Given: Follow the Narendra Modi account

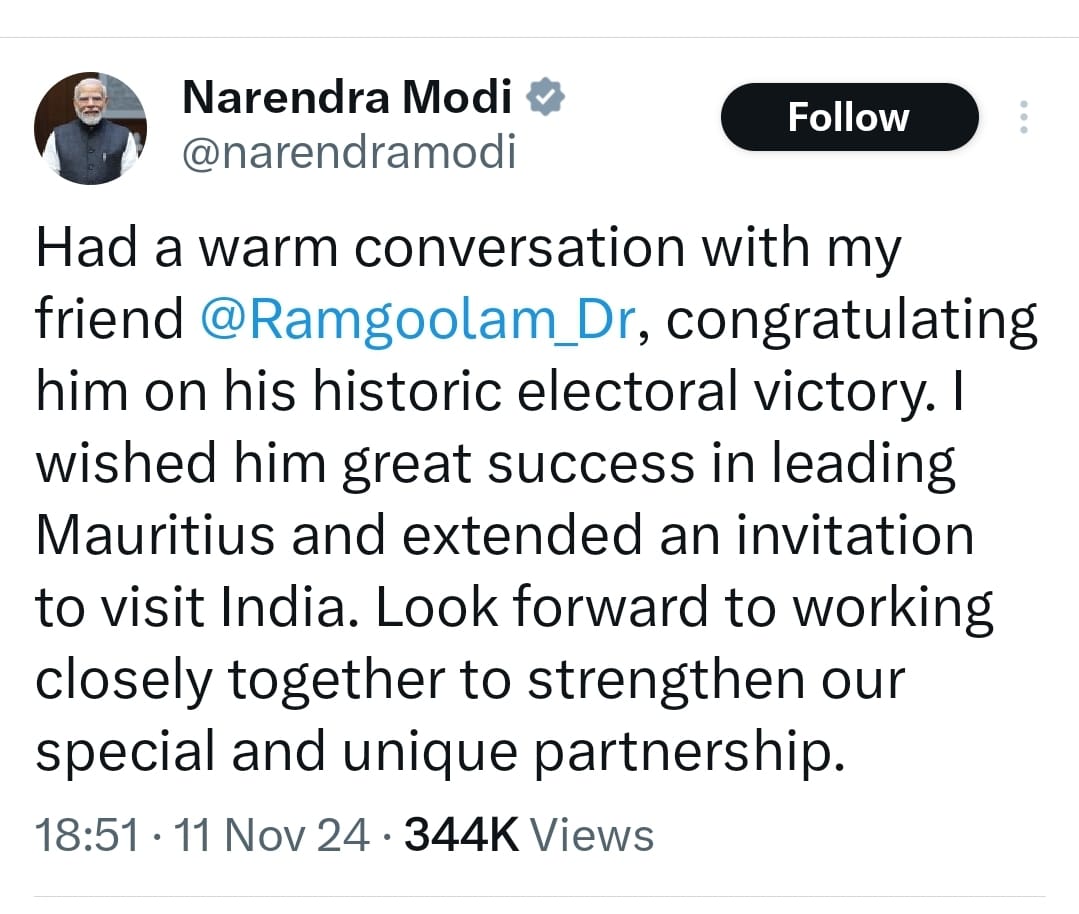Looking at the screenshot, I should [849, 117].
